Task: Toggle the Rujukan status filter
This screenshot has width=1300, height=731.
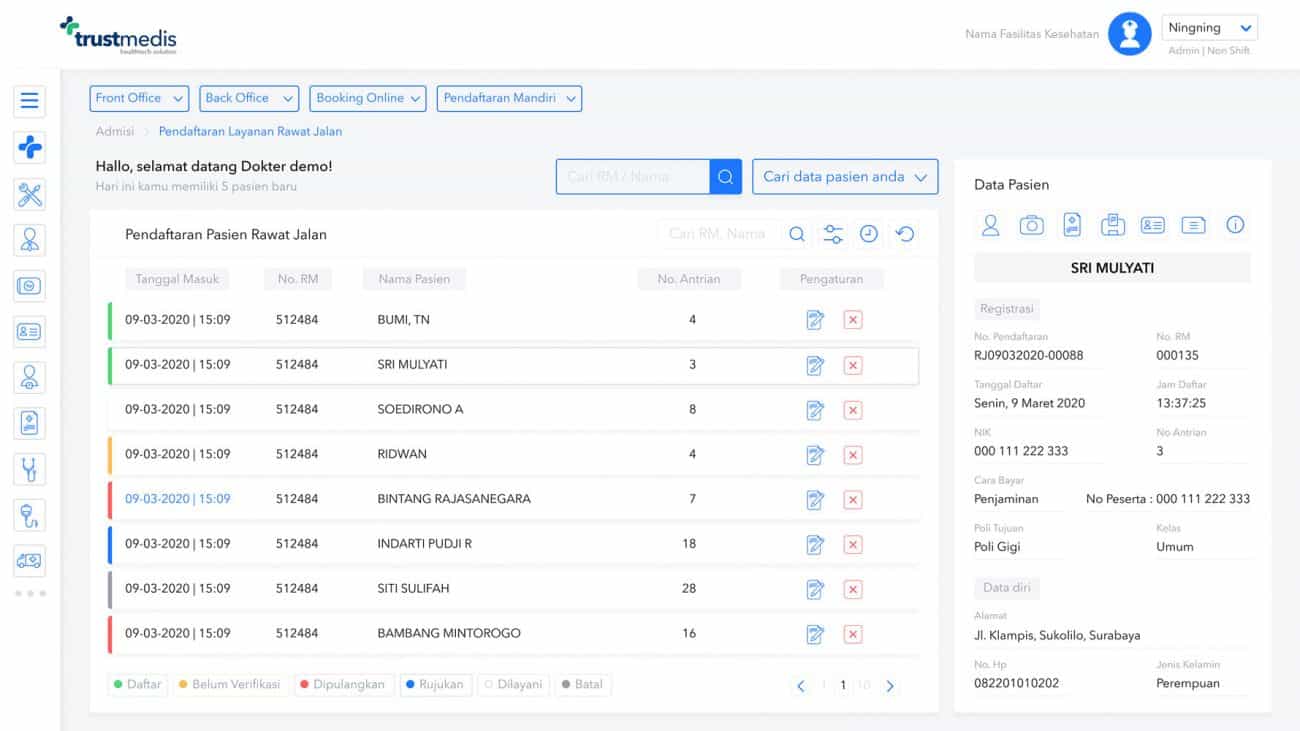Action: [435, 685]
